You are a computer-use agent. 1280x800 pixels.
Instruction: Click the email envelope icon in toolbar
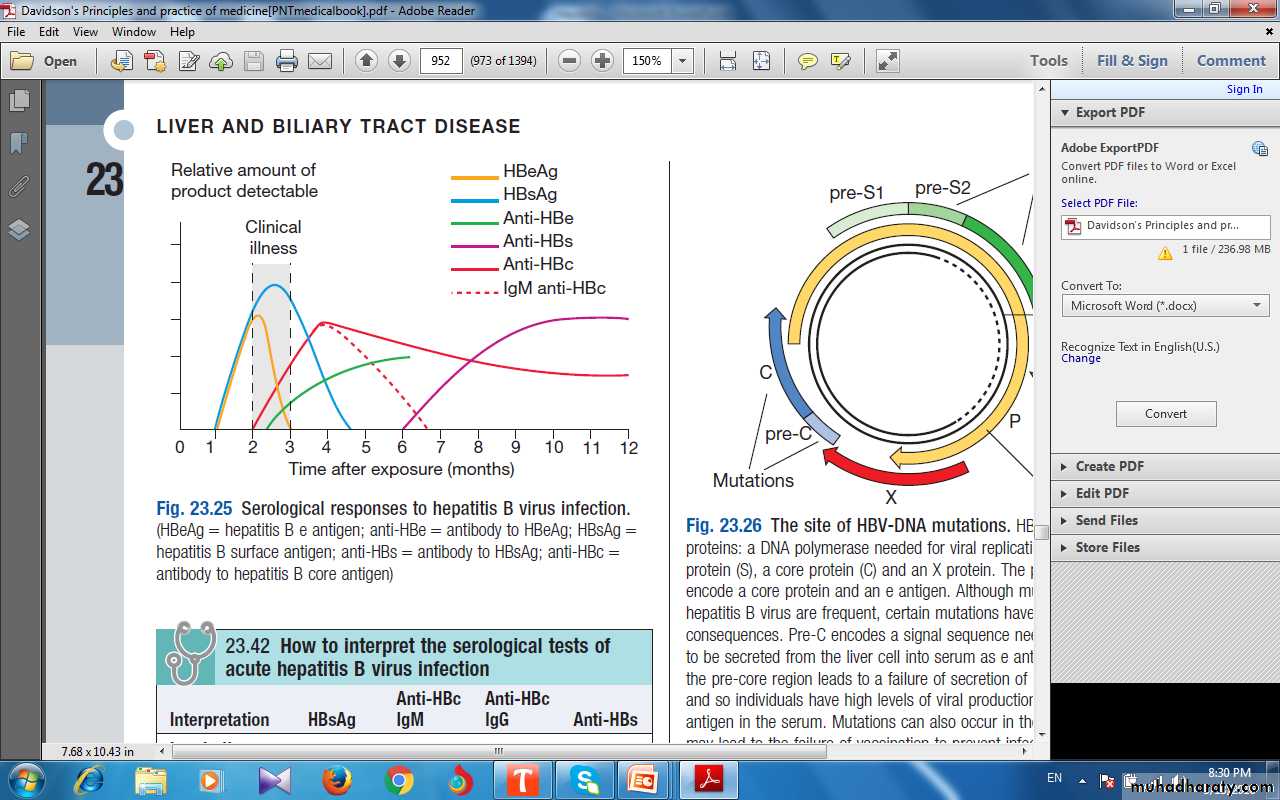click(x=319, y=61)
